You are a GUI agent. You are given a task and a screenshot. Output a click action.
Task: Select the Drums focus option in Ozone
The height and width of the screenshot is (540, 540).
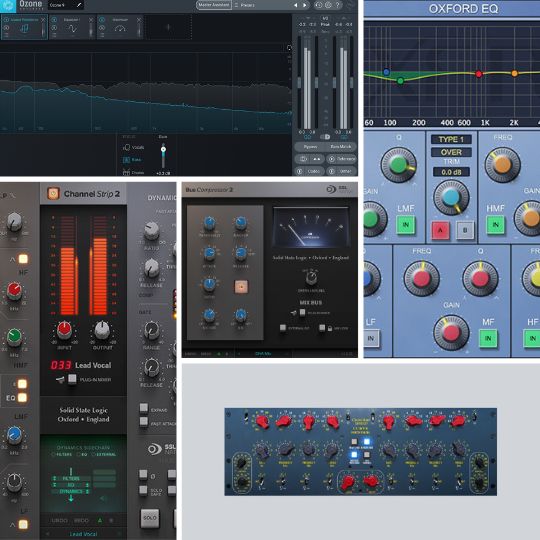coord(134,172)
